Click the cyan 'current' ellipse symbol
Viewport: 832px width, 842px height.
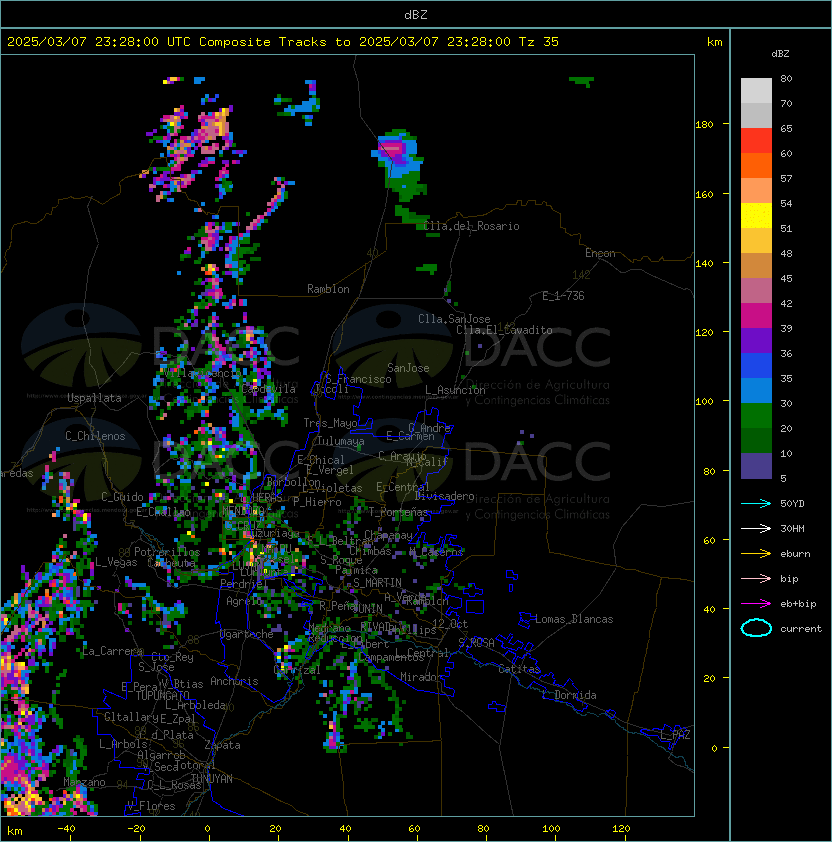pos(756,628)
